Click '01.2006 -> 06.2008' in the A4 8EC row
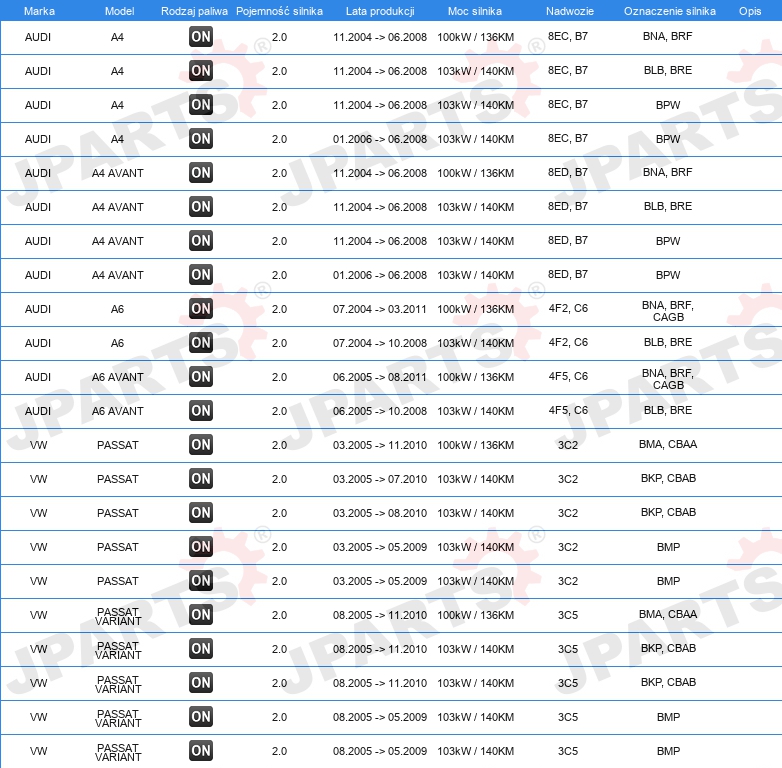This screenshot has height=768, width=782. pyautogui.click(x=380, y=139)
